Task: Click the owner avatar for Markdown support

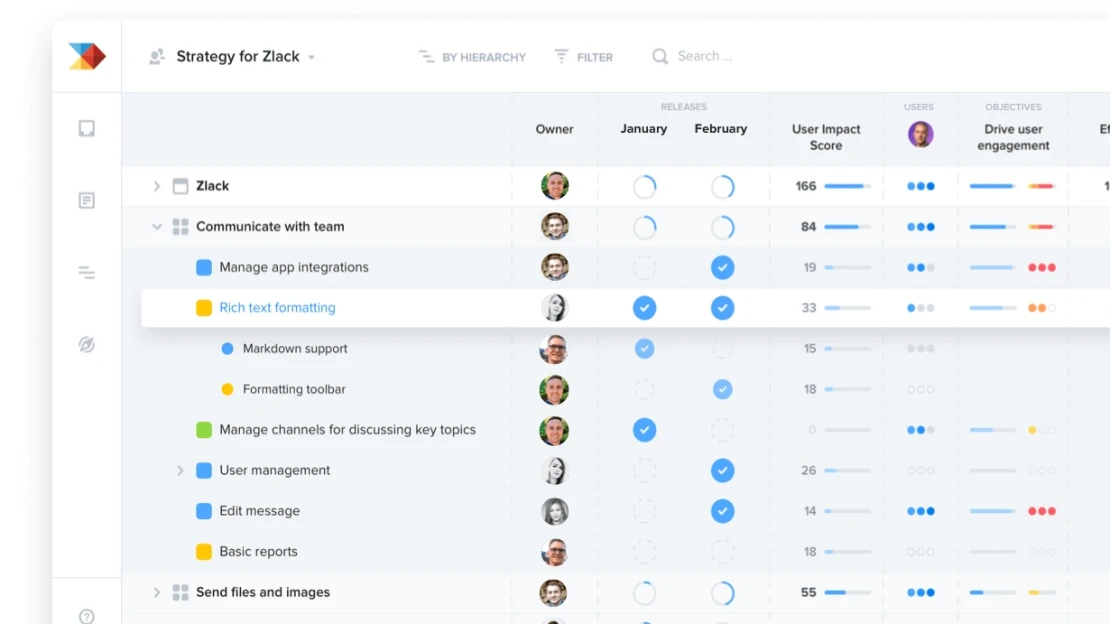Action: 554,349
